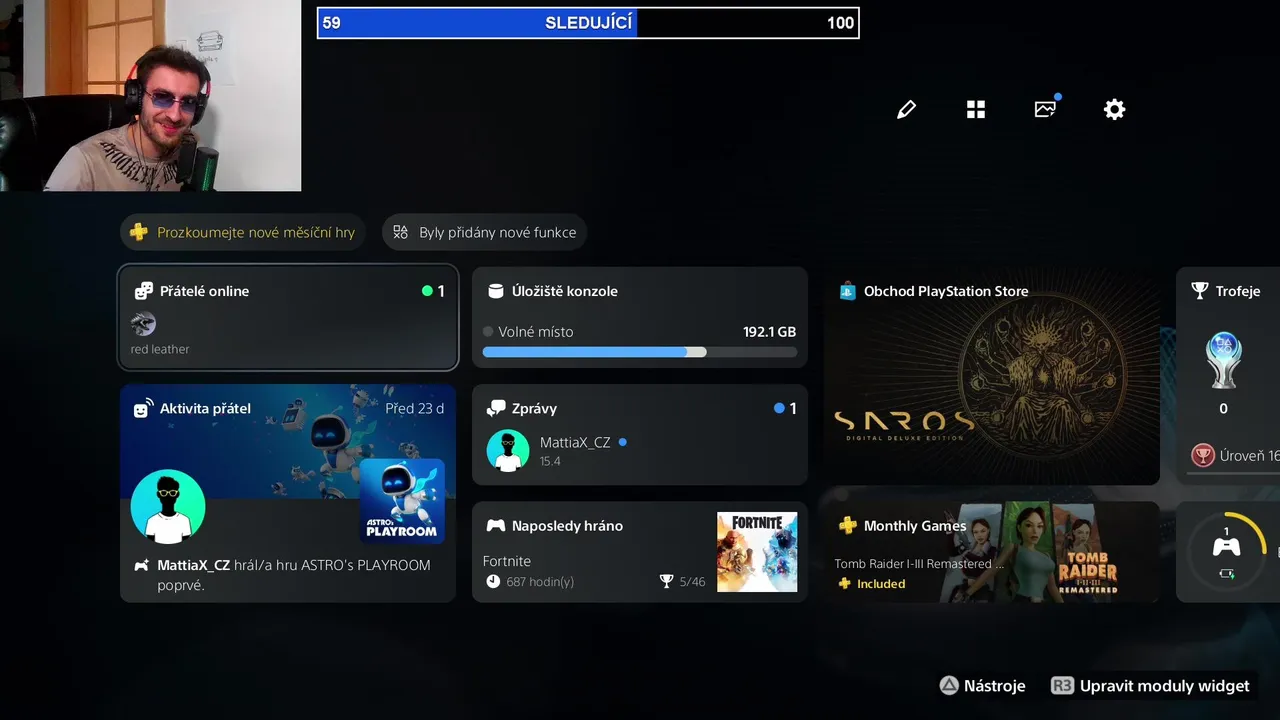Open the SAROS Digital Deluxe Edition banner
Image resolution: width=1280 pixels, height=720 pixels.
pos(904,424)
